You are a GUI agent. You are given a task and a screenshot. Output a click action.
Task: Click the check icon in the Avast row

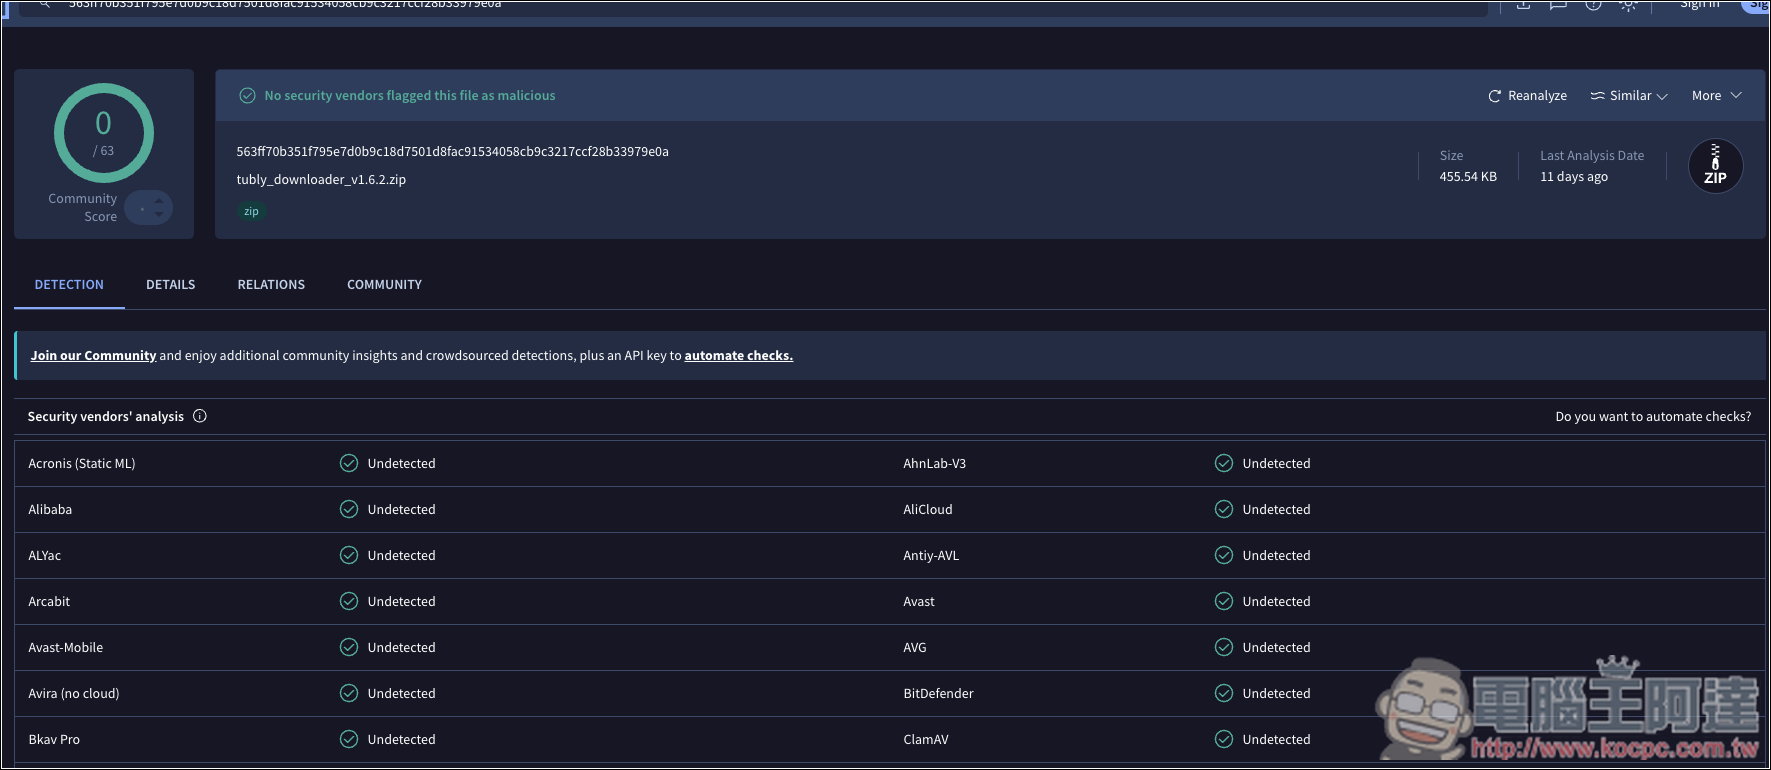click(x=1224, y=601)
